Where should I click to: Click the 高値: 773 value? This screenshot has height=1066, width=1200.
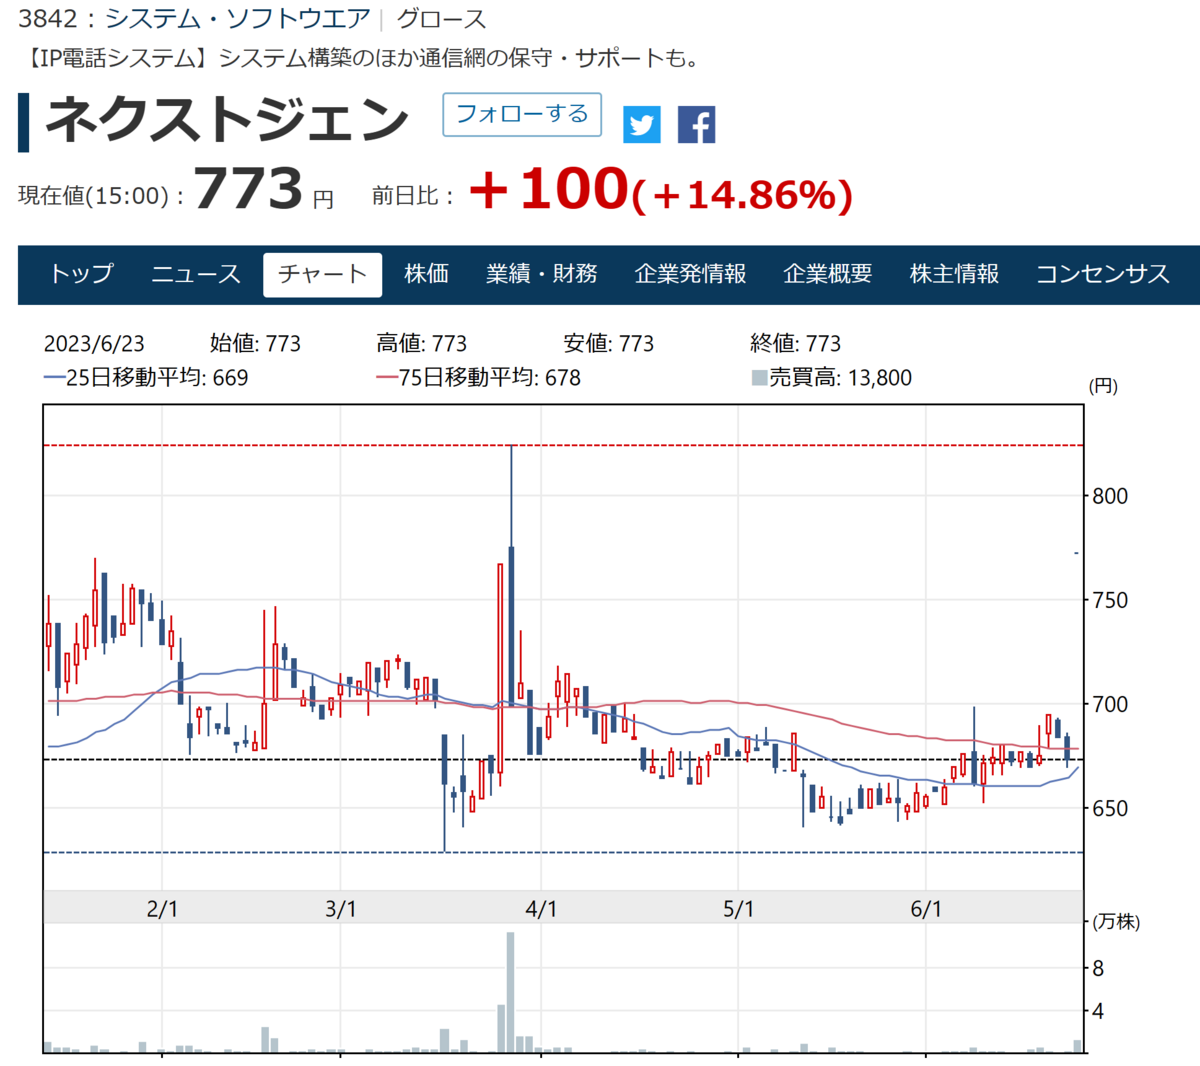422,344
